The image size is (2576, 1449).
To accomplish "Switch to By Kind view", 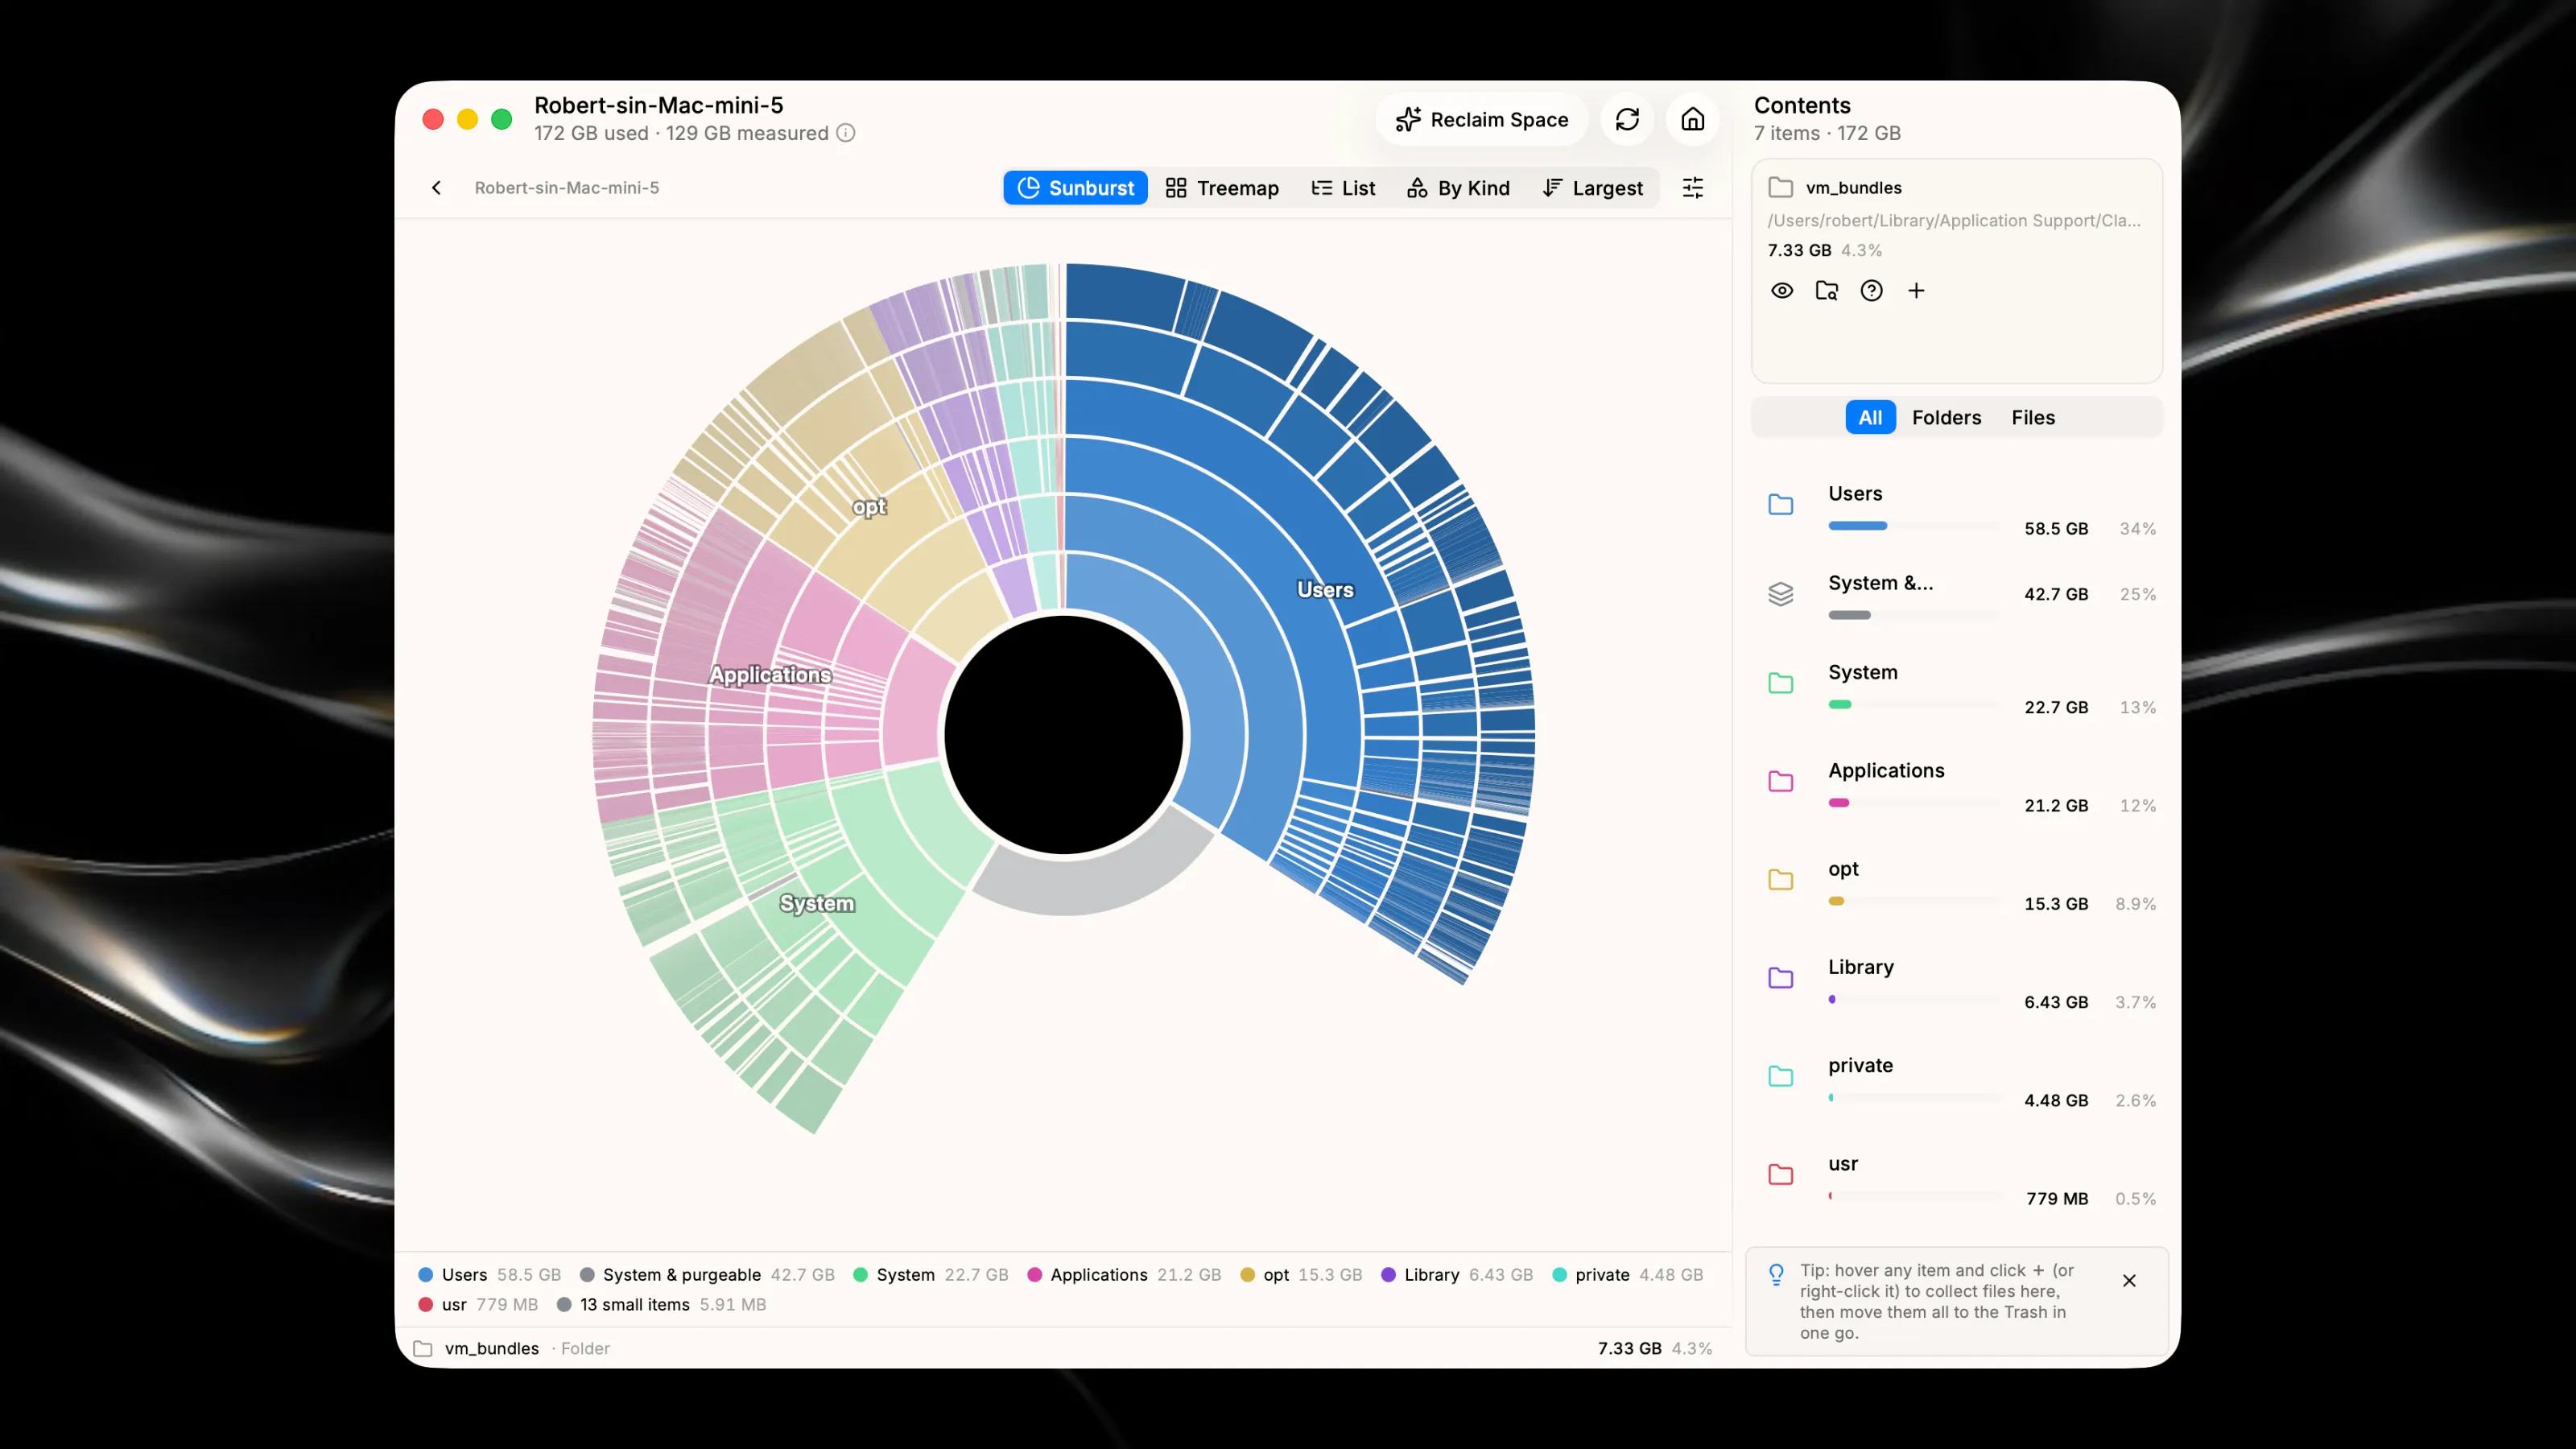I will click(x=1458, y=188).
